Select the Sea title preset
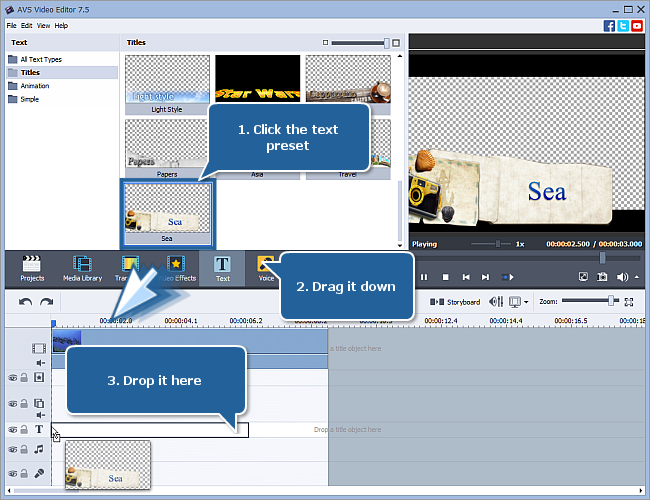 point(167,214)
